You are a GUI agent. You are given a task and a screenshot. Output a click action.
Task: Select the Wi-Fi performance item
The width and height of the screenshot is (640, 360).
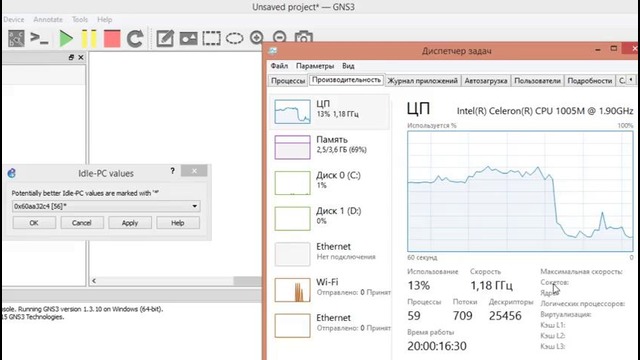click(x=329, y=289)
